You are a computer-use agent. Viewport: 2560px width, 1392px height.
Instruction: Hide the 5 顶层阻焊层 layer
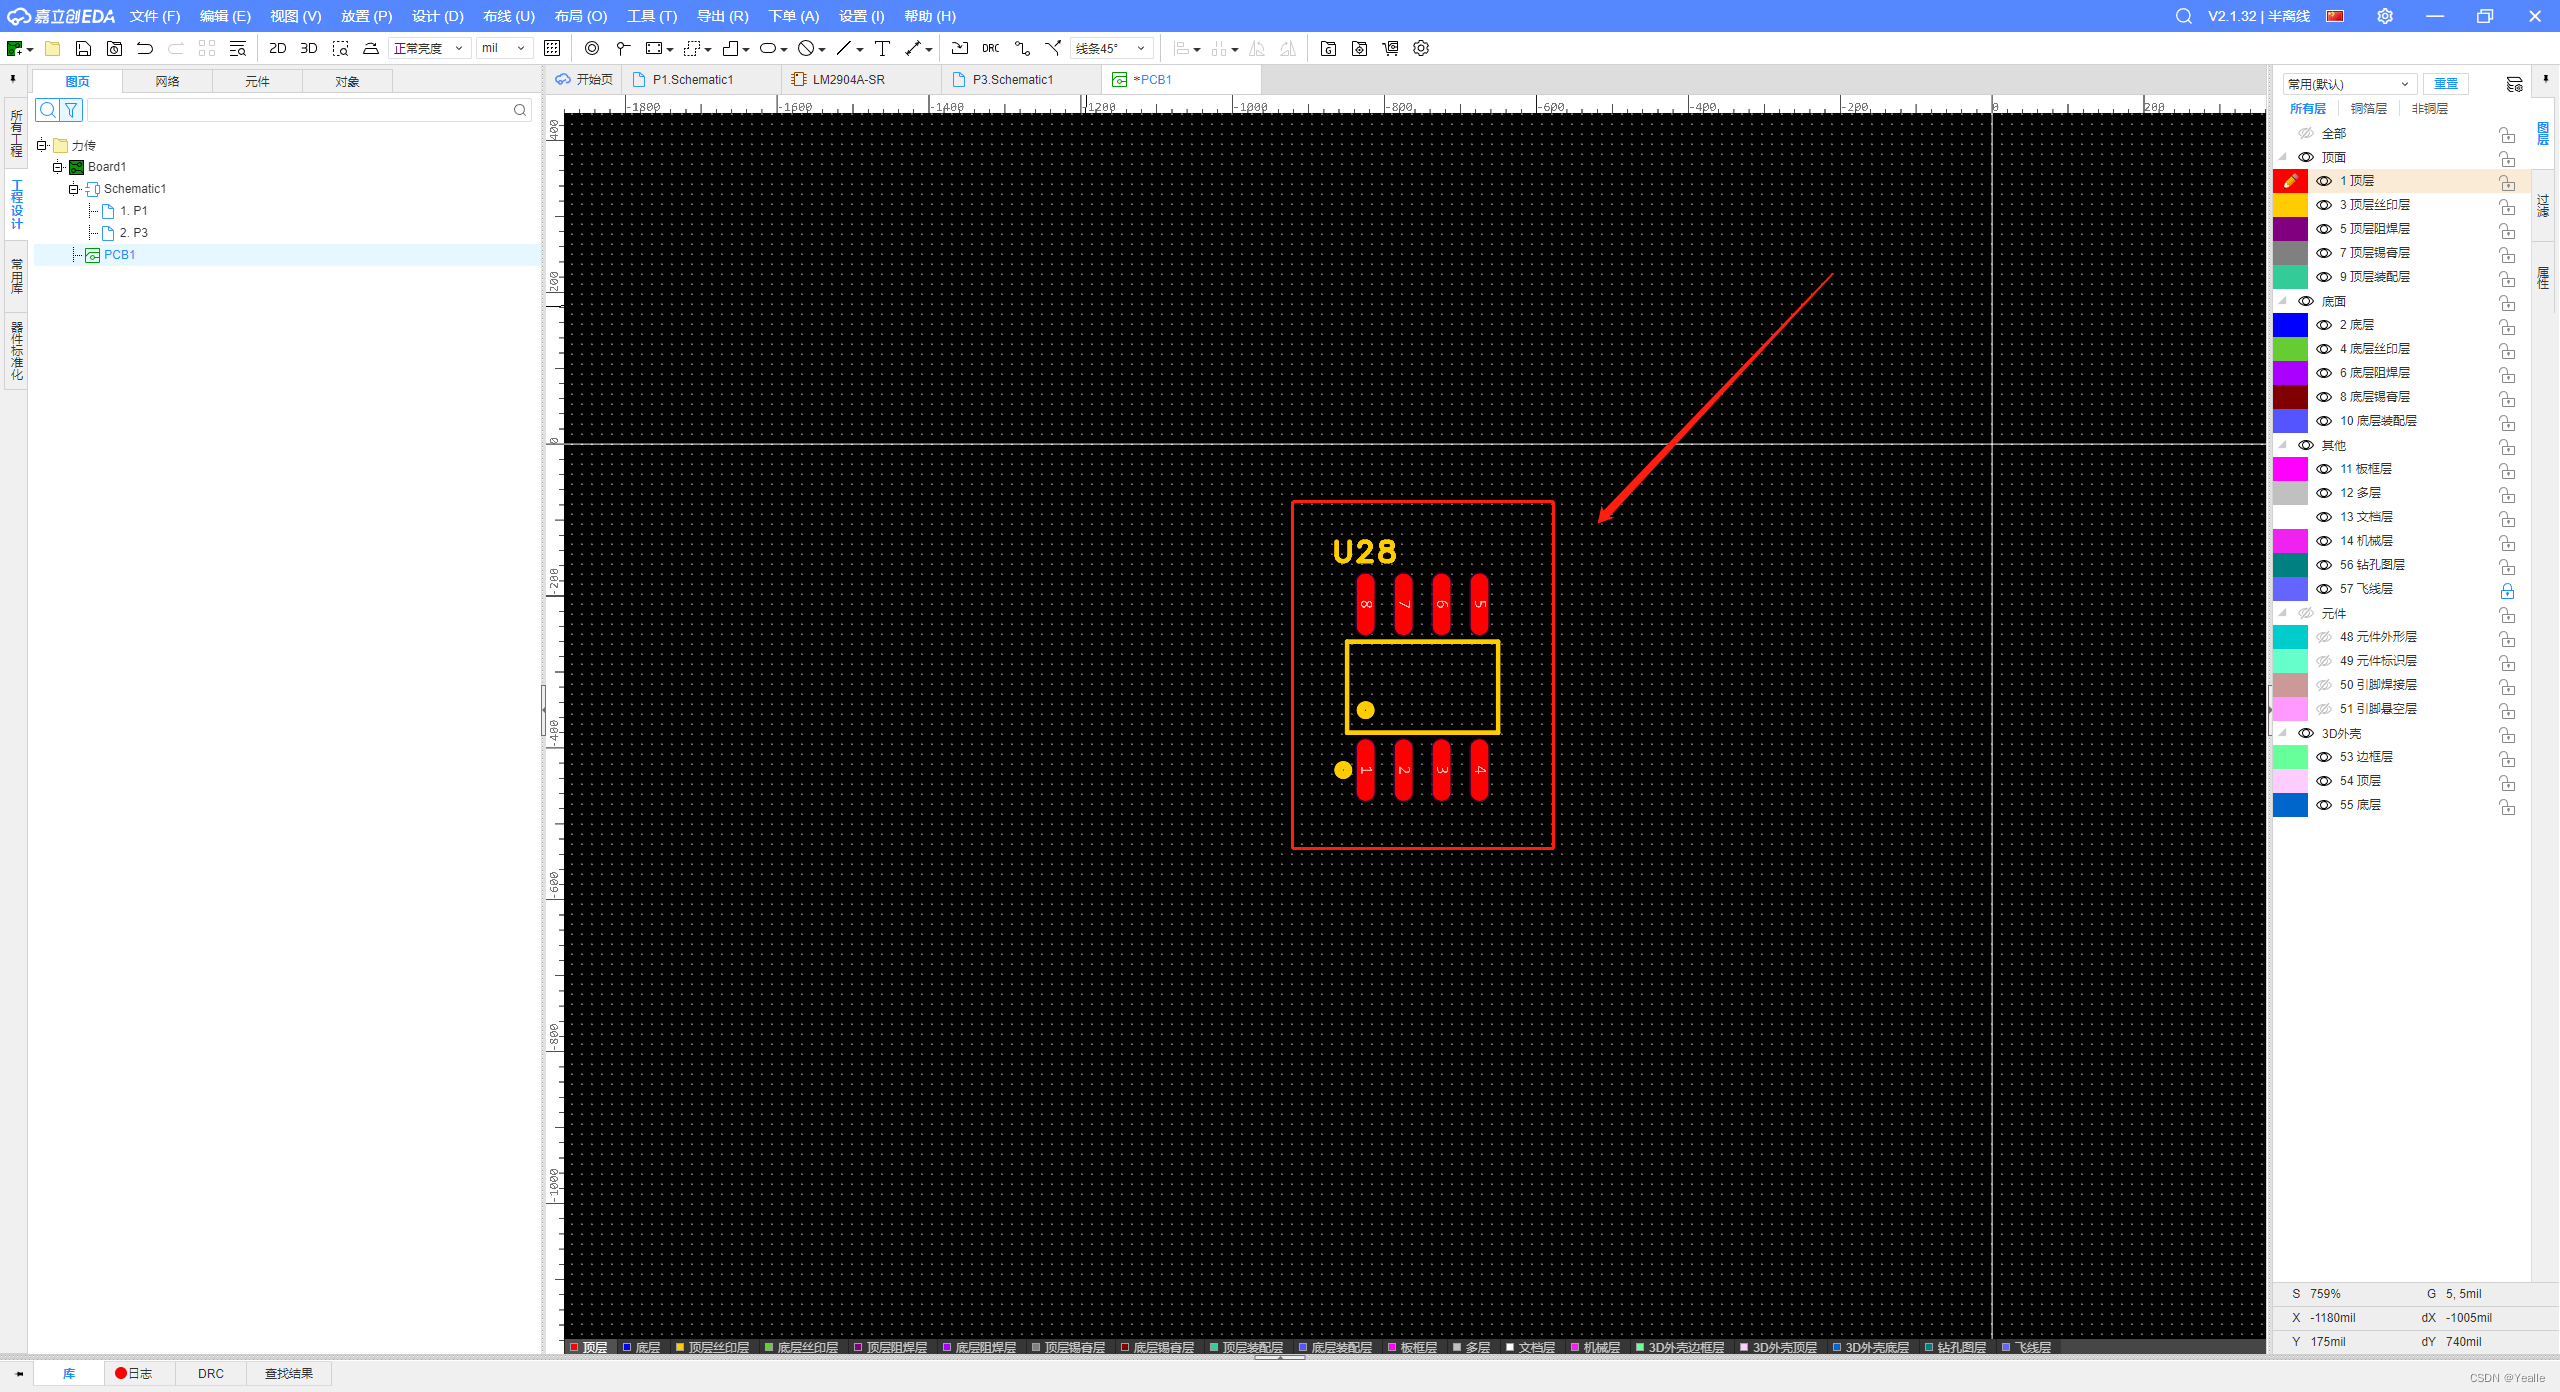(x=2324, y=229)
